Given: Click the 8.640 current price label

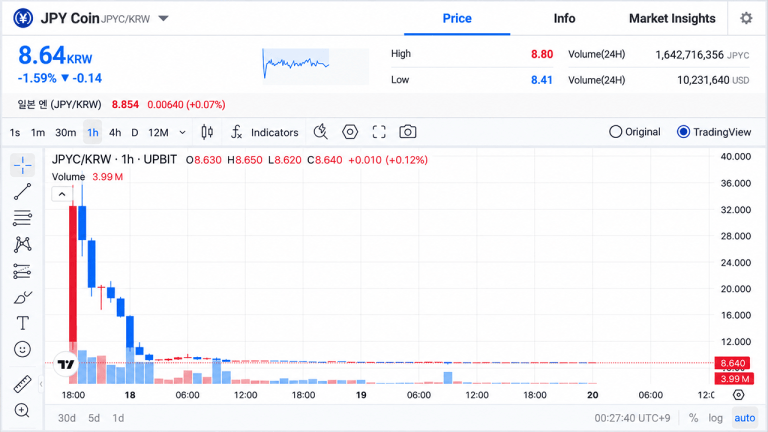Looking at the screenshot, I should (x=732, y=363).
